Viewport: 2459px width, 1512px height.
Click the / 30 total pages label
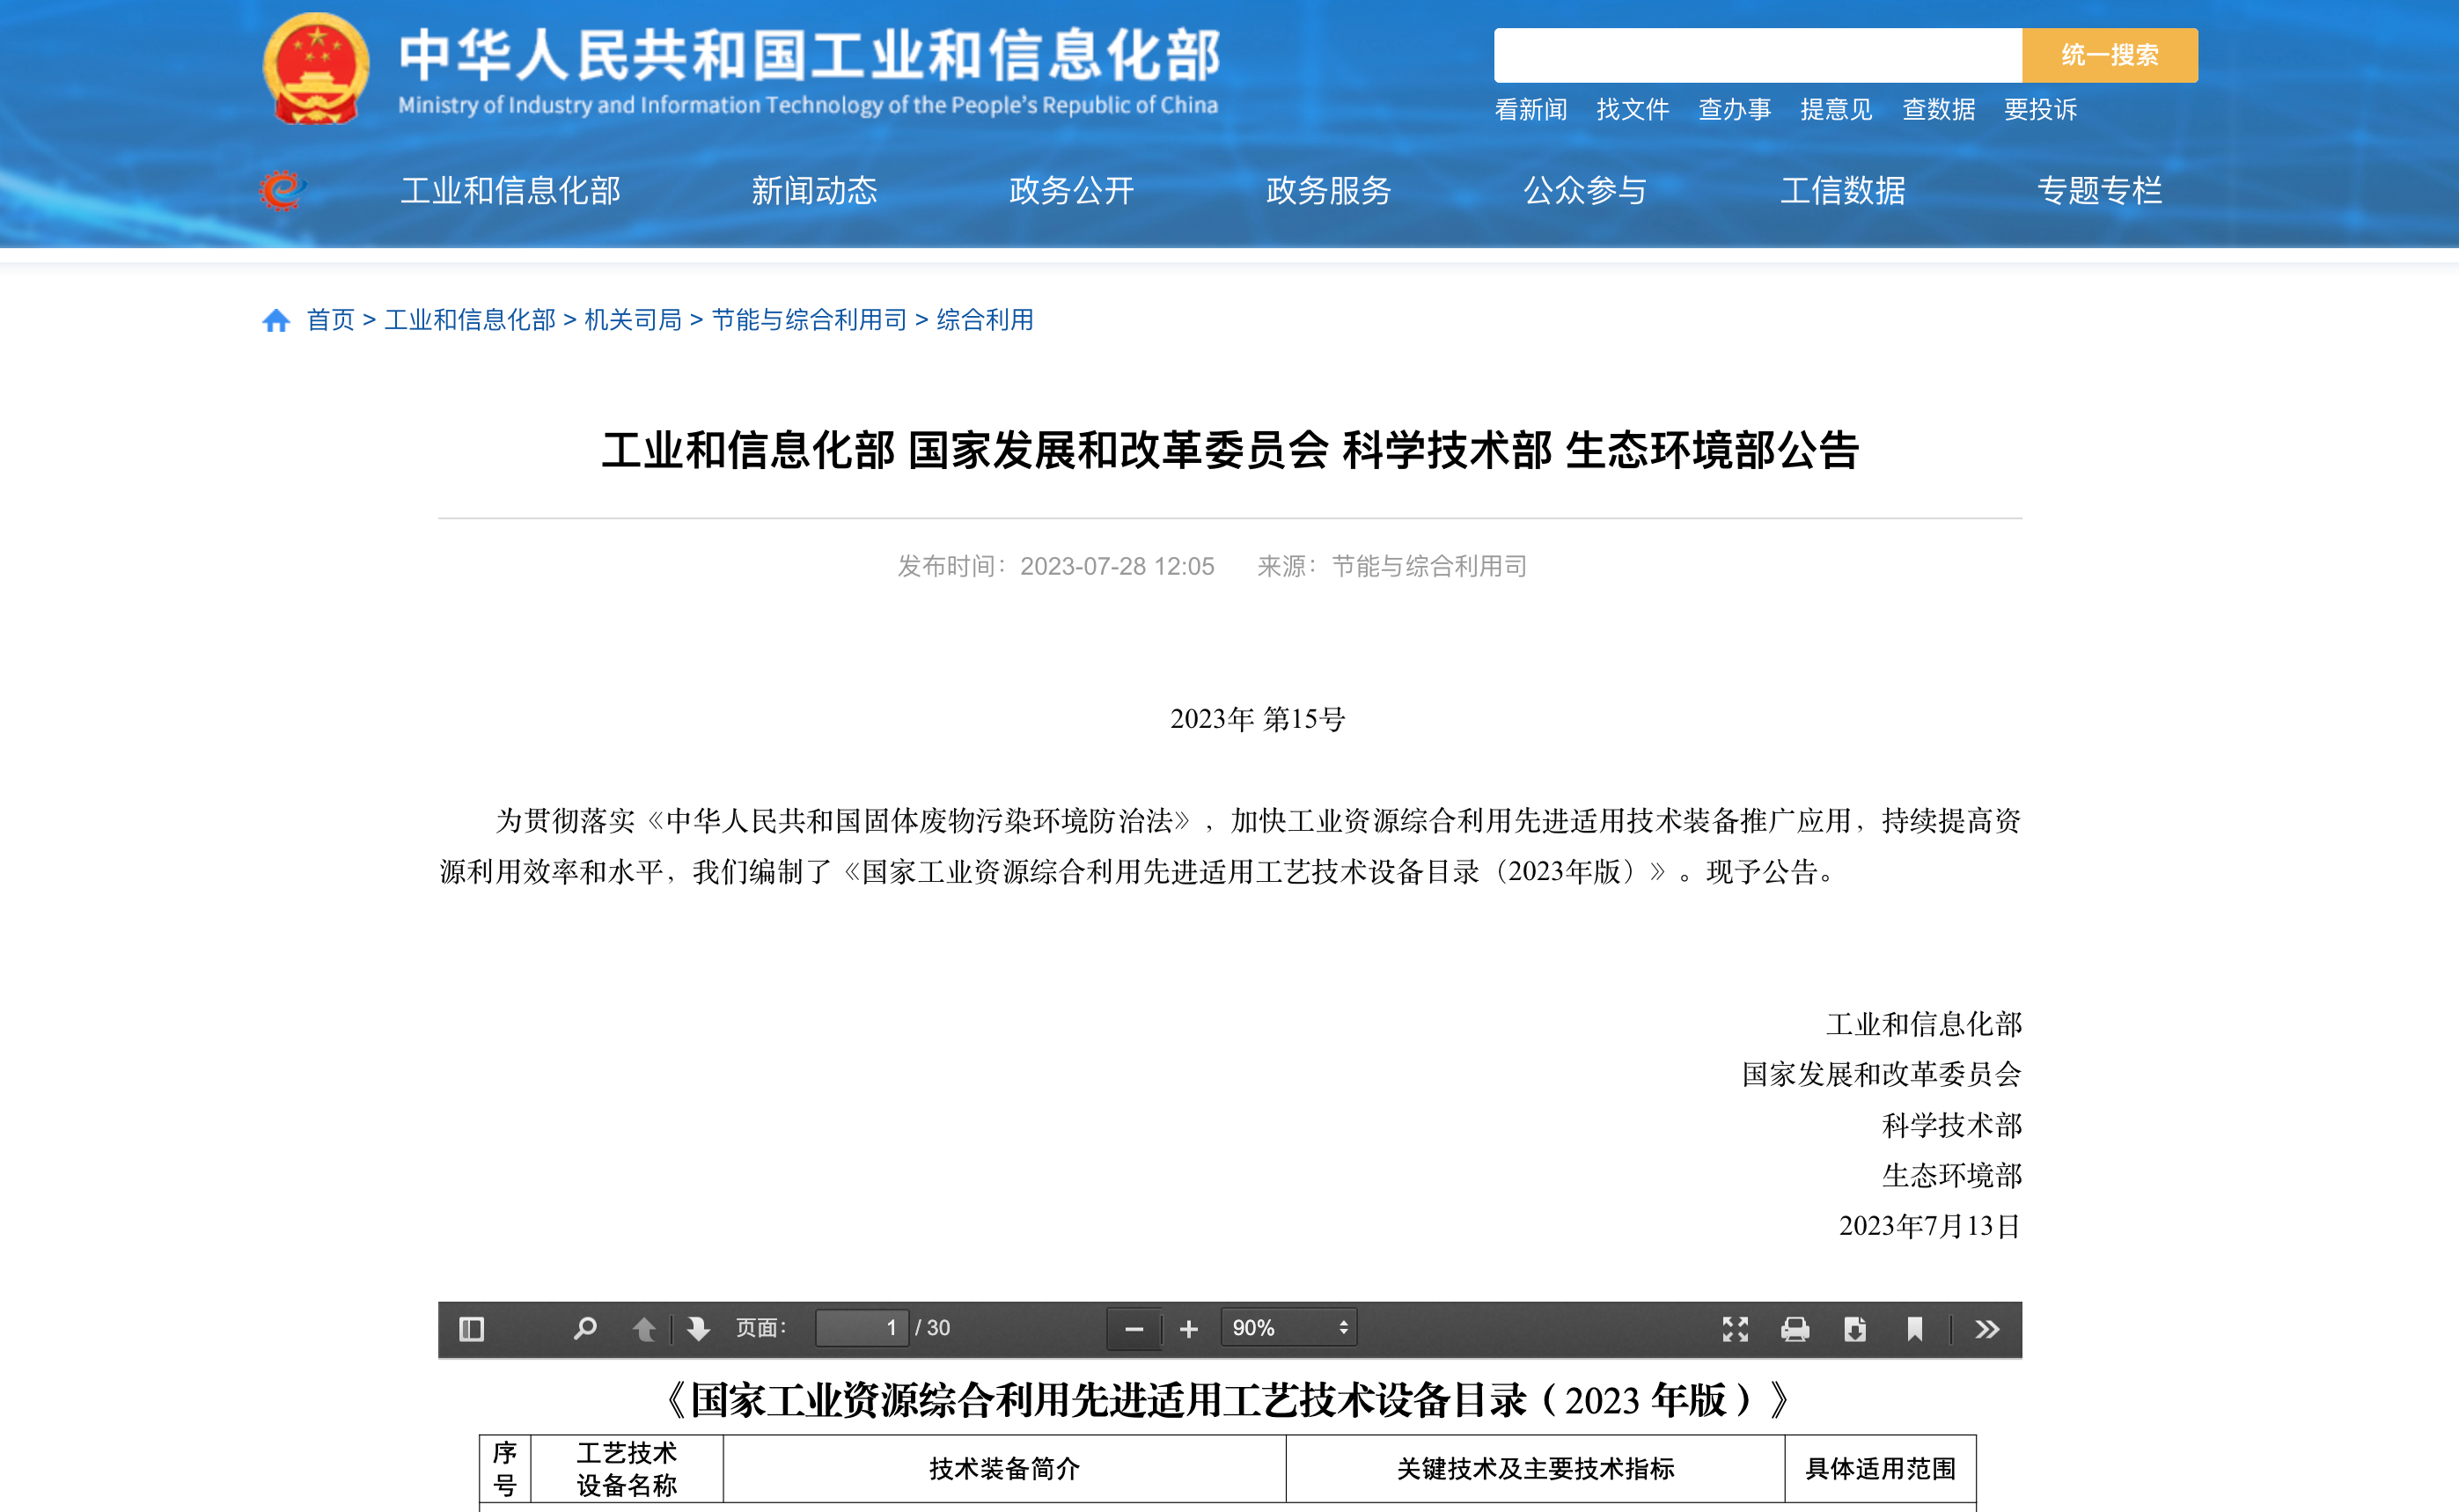click(x=932, y=1328)
